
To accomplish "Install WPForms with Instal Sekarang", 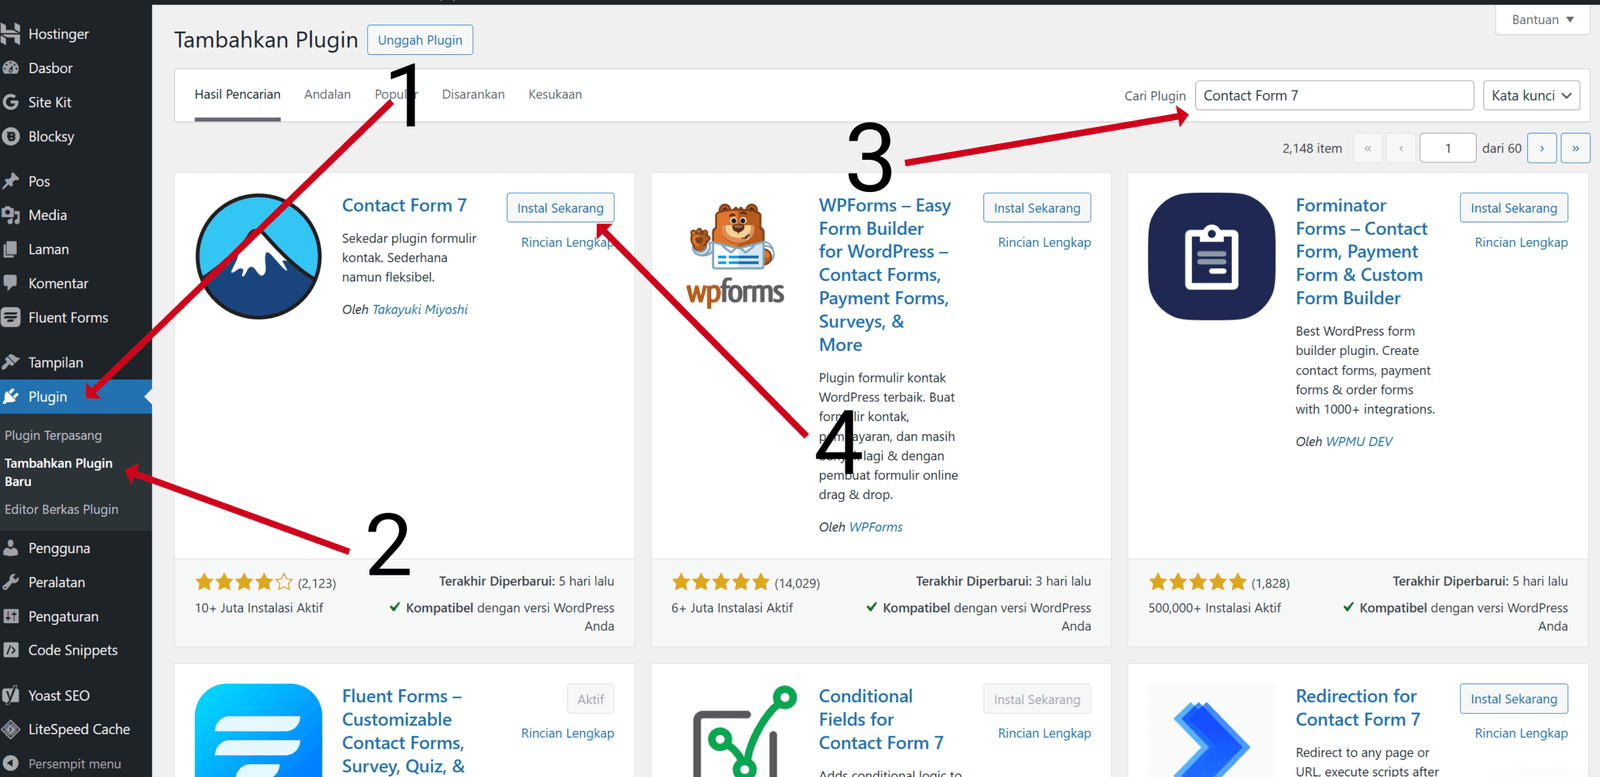I will (1037, 208).
